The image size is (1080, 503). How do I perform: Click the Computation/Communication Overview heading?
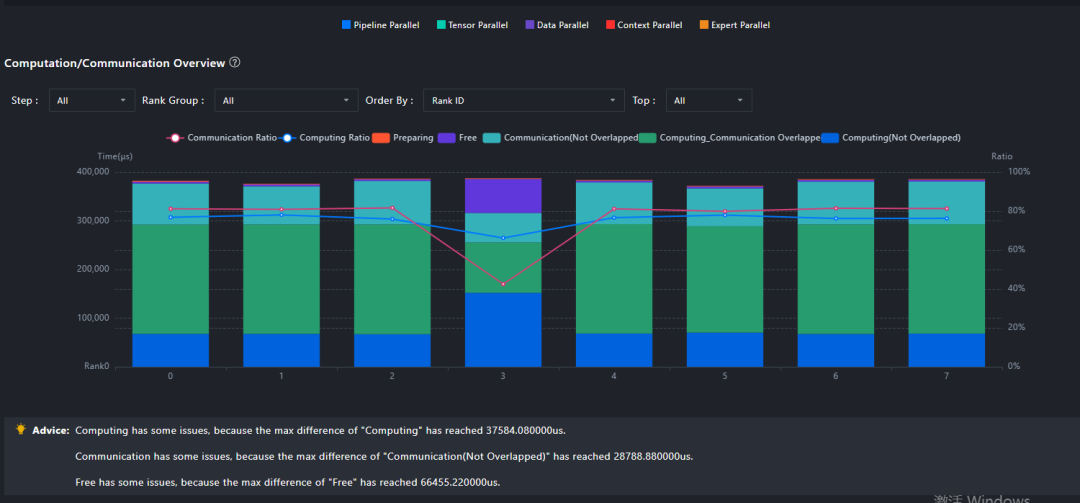click(x=114, y=63)
